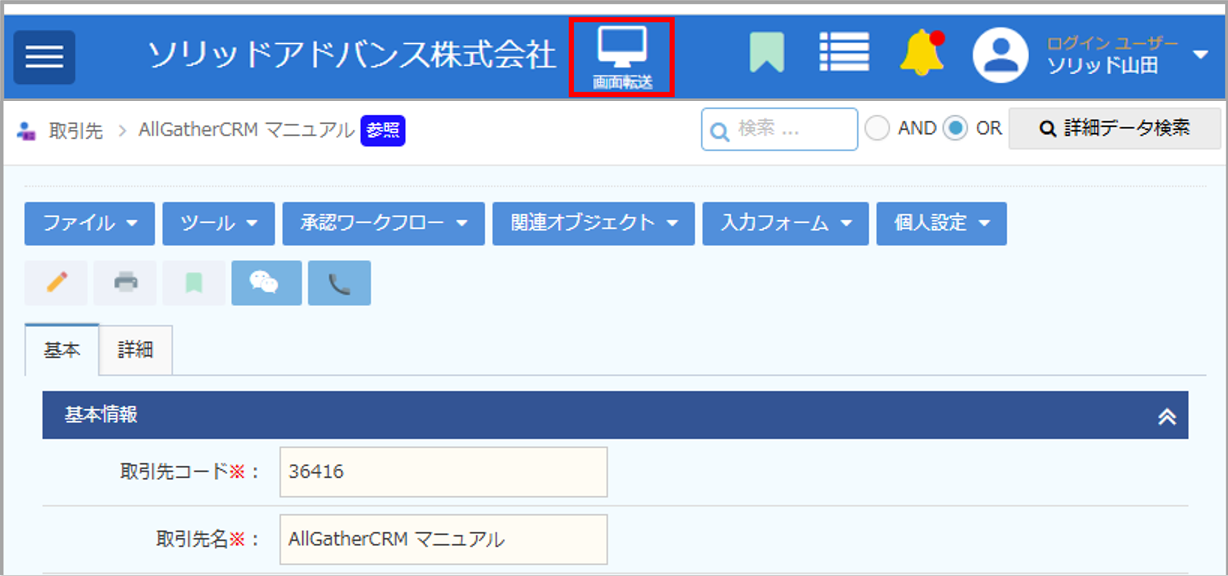Click the 画面転送 monitor icon

622,57
